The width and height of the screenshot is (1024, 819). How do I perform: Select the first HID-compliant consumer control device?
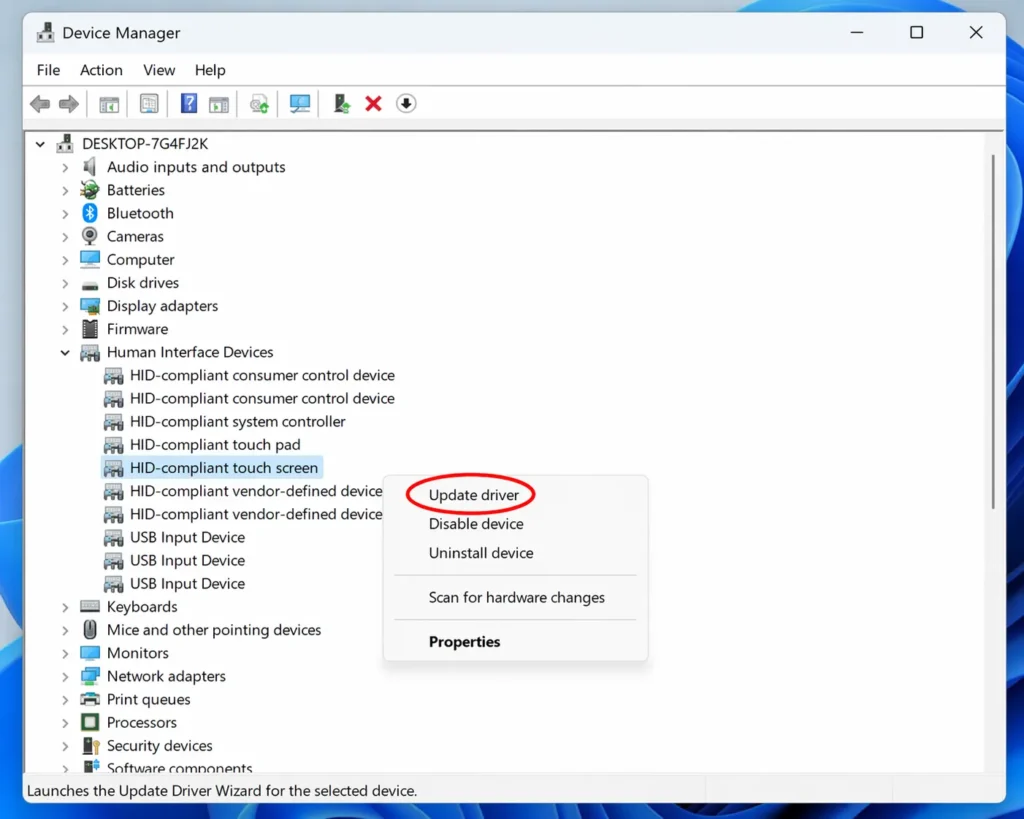262,375
